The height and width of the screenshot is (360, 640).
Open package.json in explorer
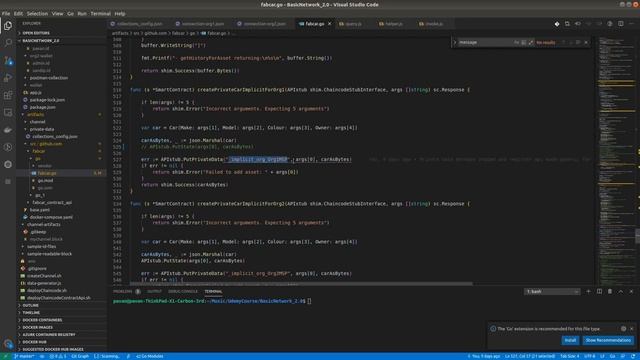point(42,107)
